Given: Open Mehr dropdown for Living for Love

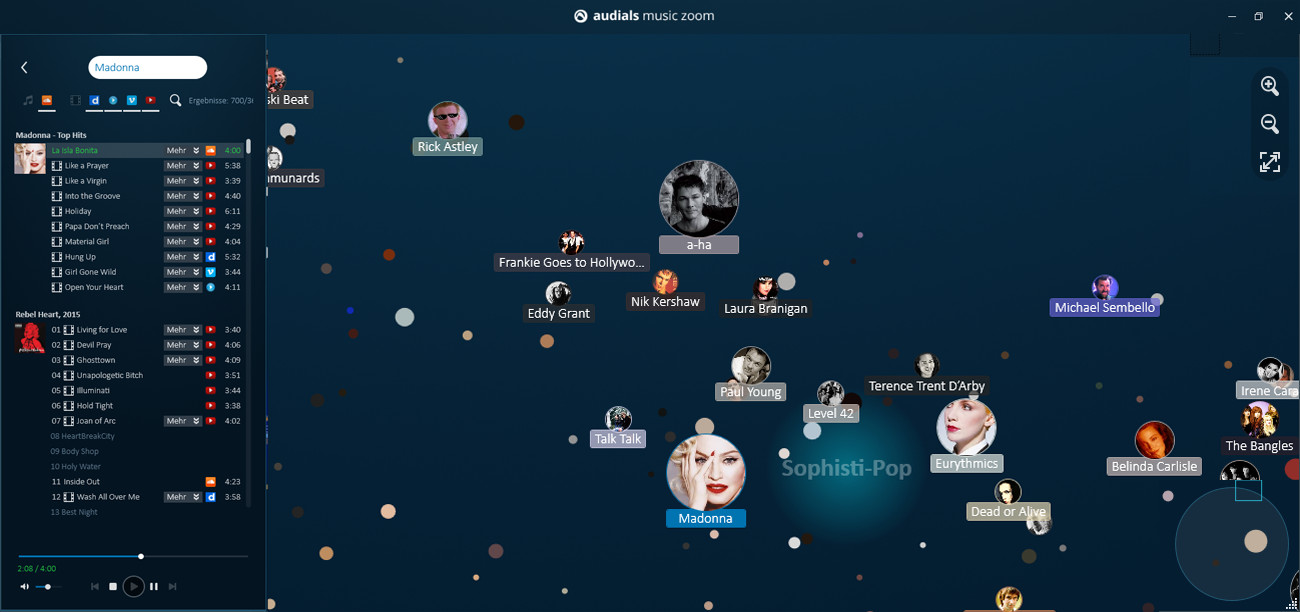Looking at the screenshot, I should (x=183, y=330).
